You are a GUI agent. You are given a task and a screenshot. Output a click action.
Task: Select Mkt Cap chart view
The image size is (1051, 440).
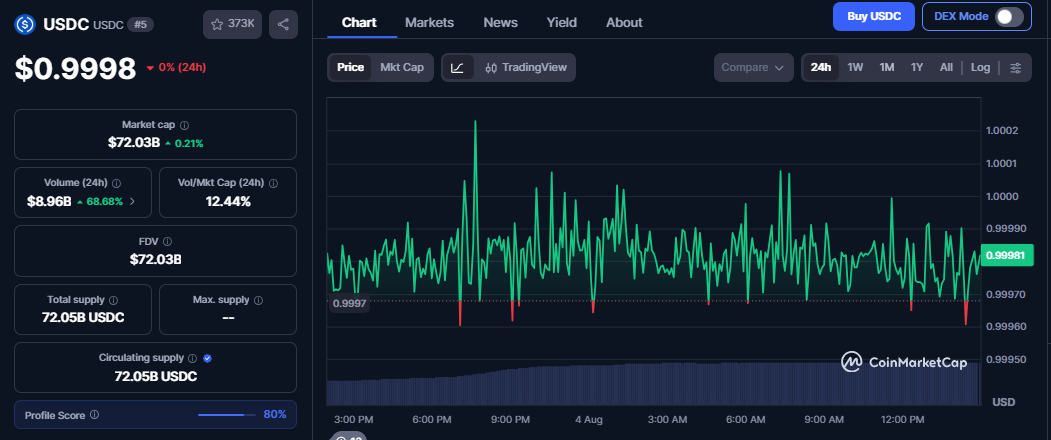[401, 68]
